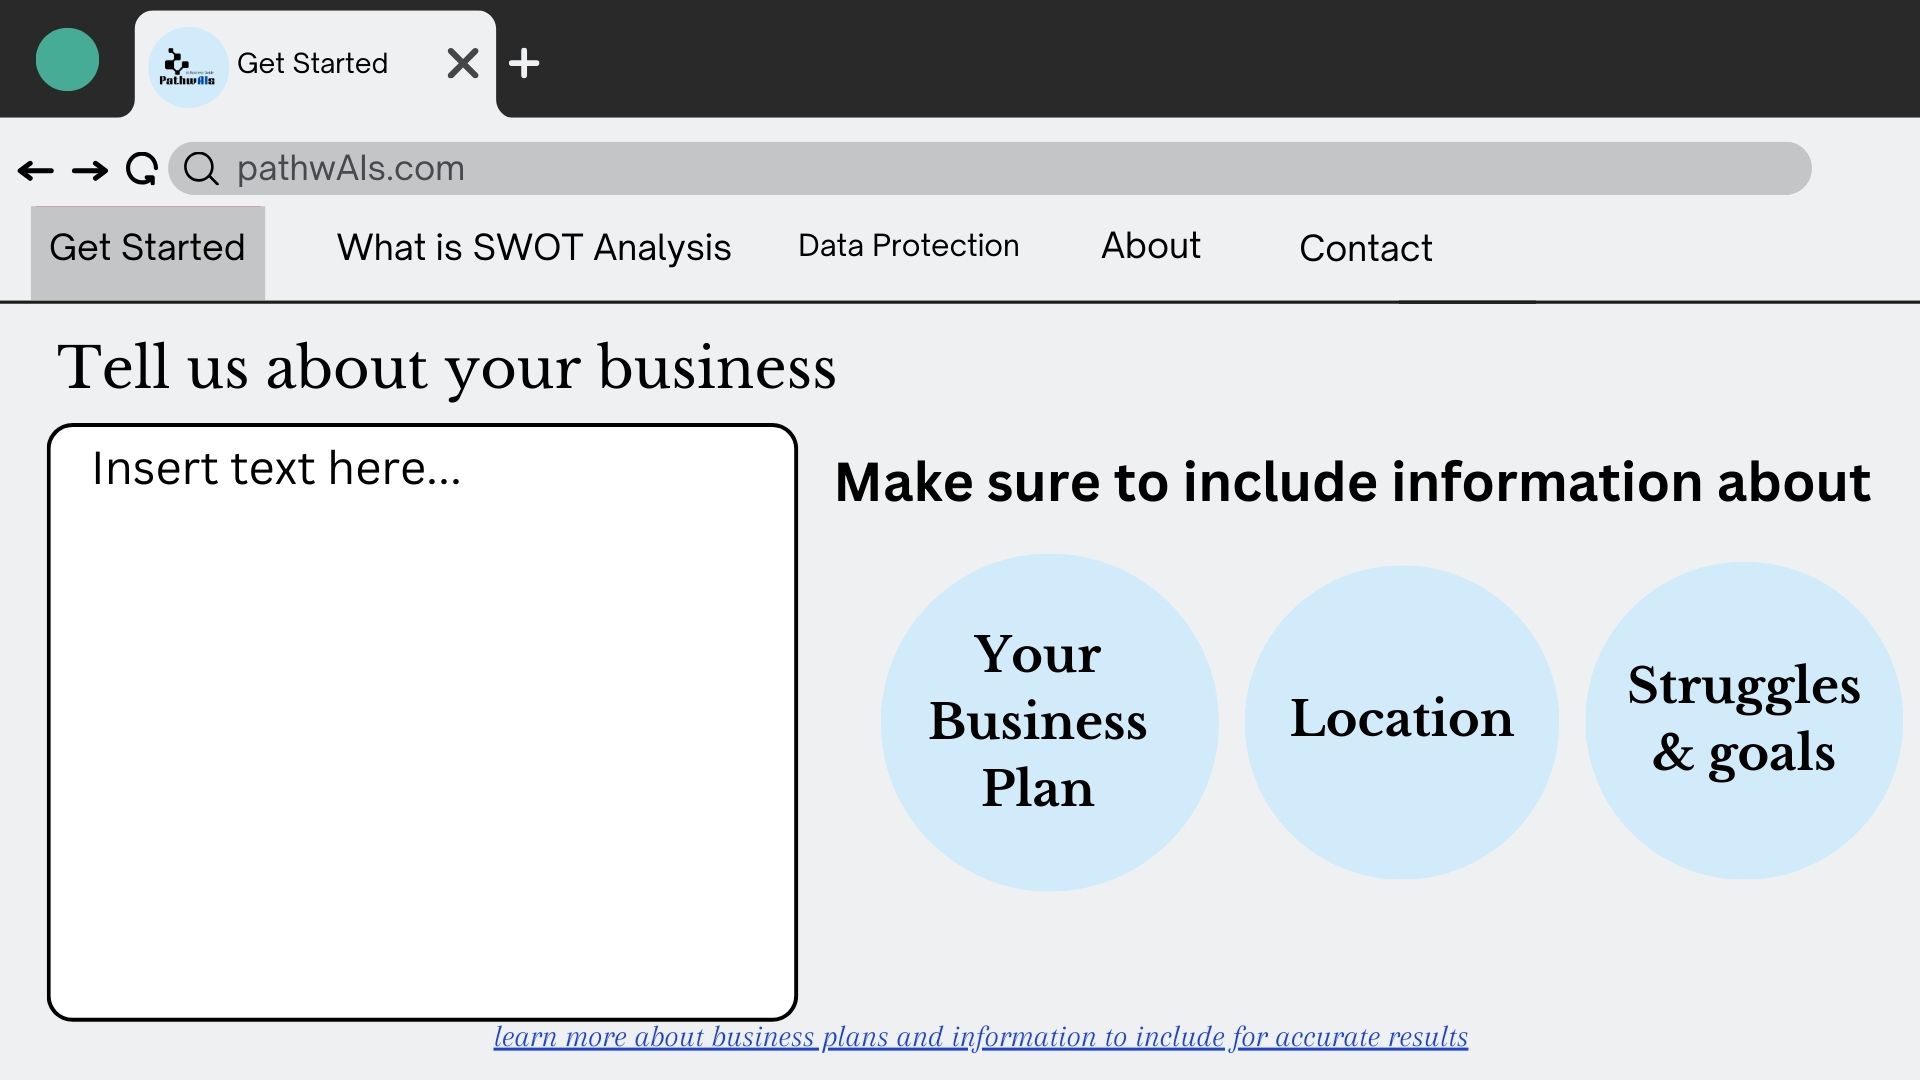Select the Get Started browser tab title
The image size is (1920, 1080).
tap(312, 64)
